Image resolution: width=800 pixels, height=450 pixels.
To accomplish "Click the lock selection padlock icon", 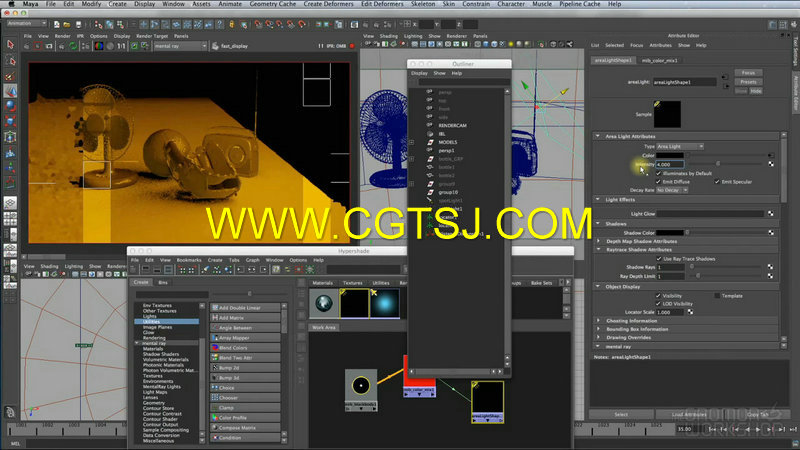I will coord(232,24).
